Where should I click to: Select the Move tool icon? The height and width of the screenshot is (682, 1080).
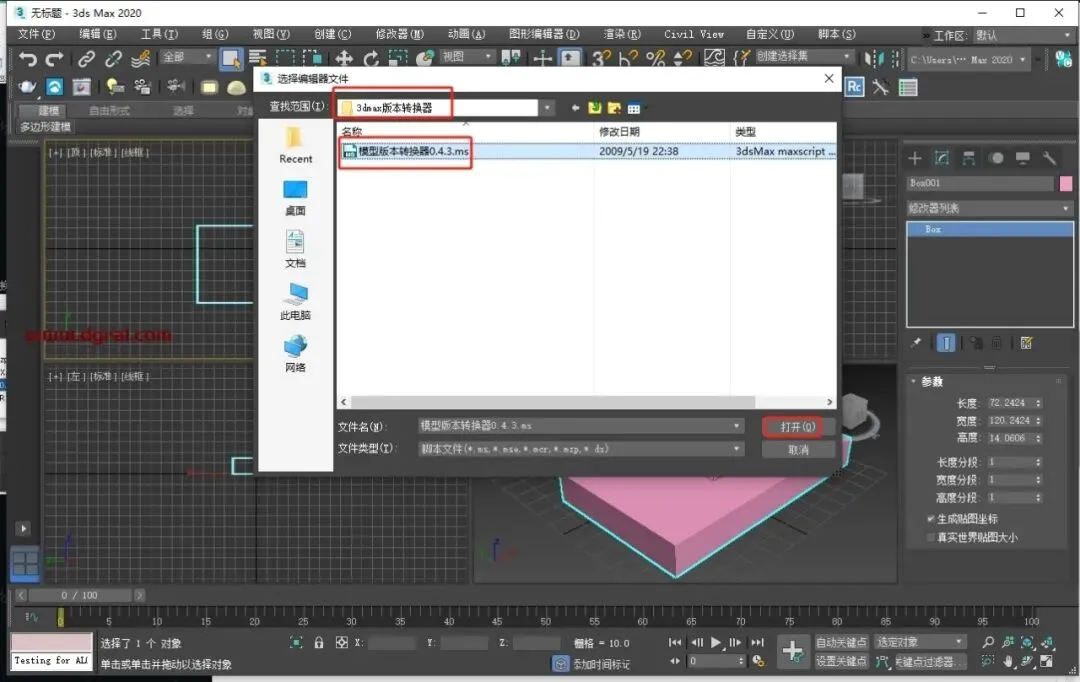(343, 59)
